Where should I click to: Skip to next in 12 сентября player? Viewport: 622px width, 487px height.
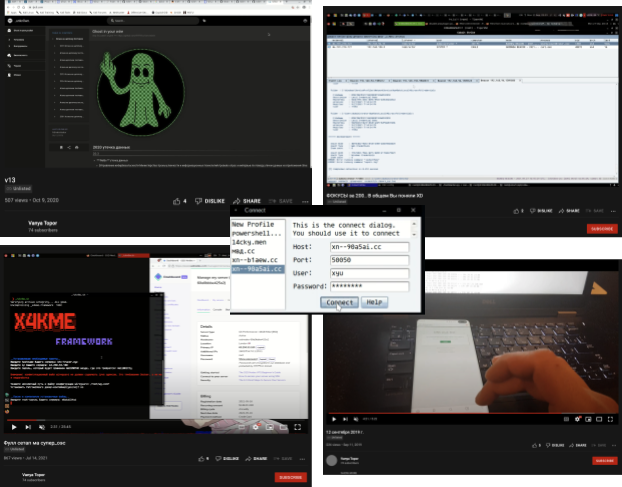pos(345,419)
